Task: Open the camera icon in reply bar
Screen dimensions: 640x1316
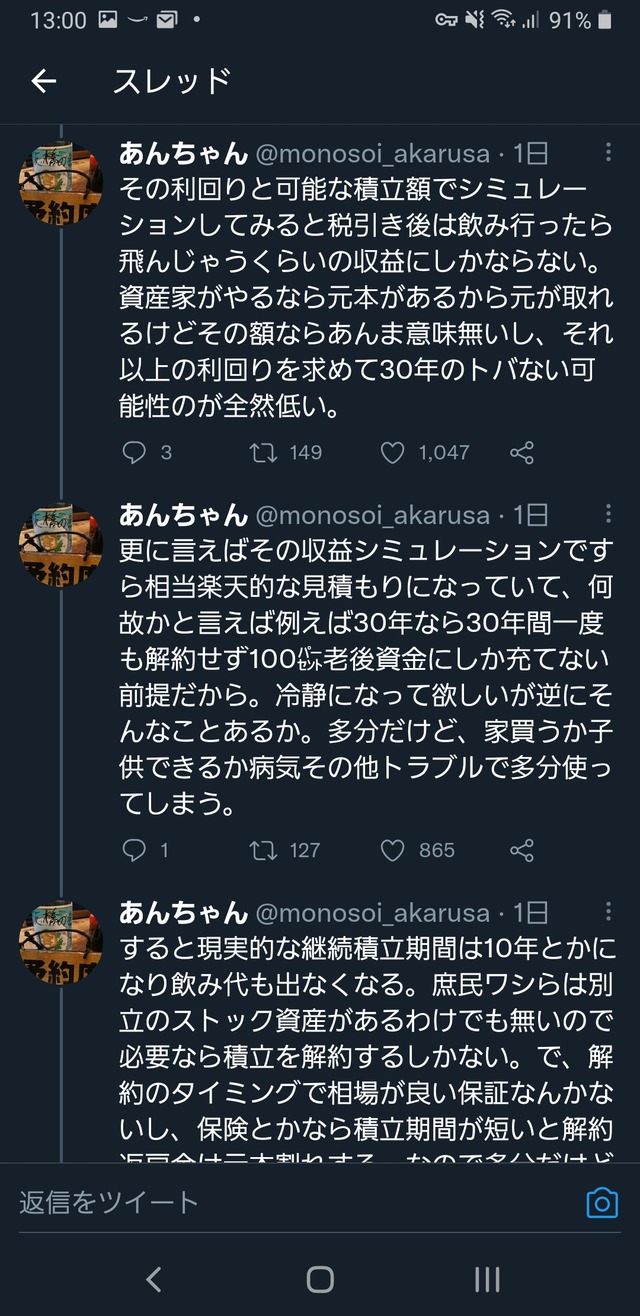Action: pyautogui.click(x=601, y=1202)
